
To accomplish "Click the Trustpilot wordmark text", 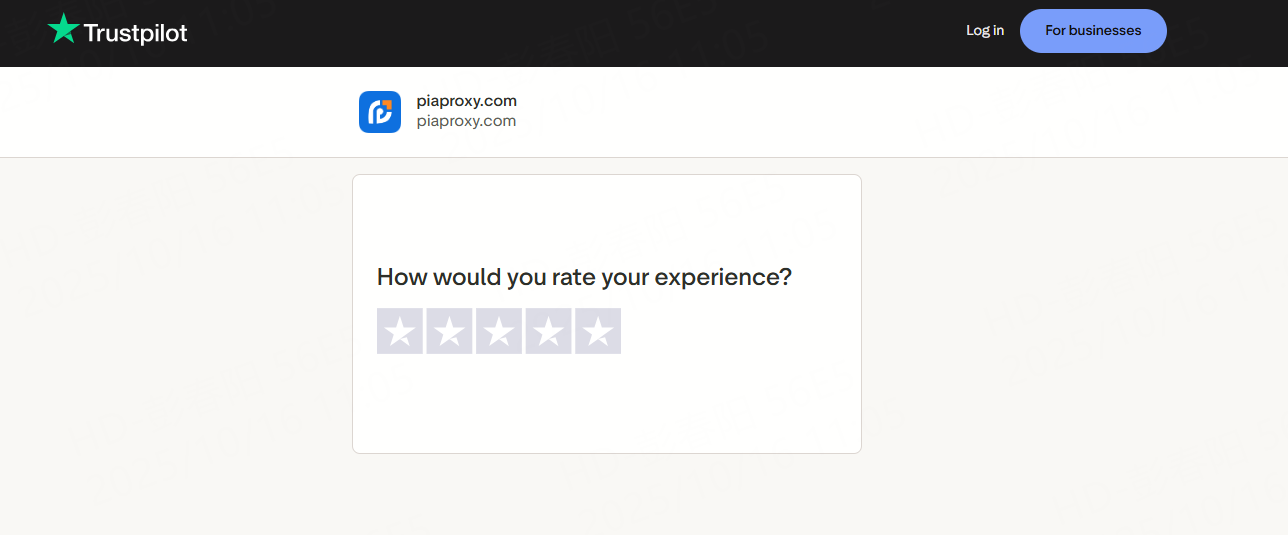I will pyautogui.click(x=135, y=33).
